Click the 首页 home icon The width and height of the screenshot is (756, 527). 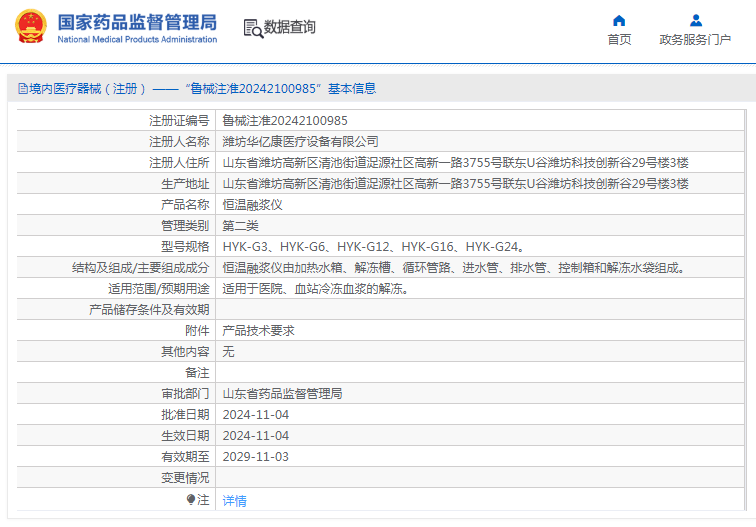coord(619,21)
